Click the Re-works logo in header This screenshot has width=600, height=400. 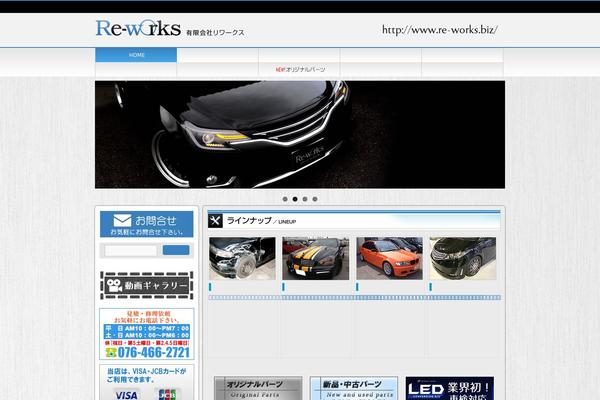point(138,28)
